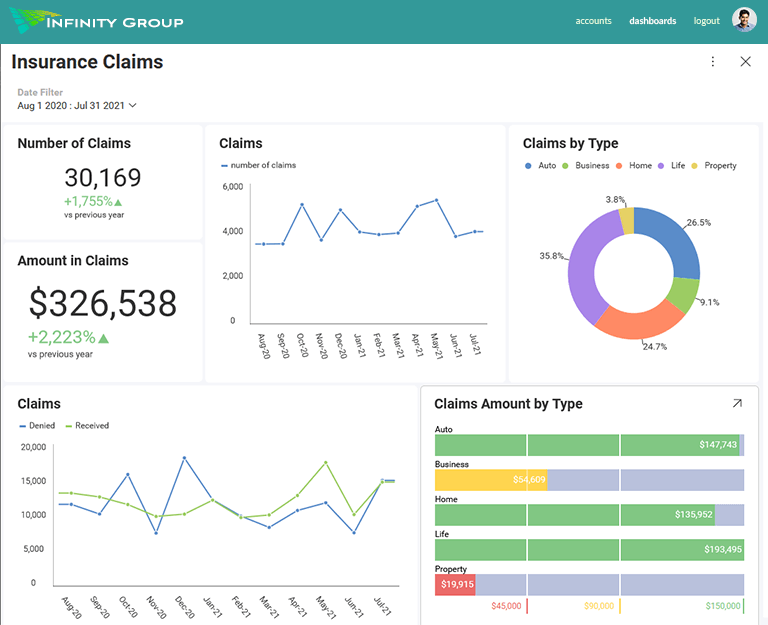
Task: Toggle the number of claims legend
Action: [x=258, y=166]
